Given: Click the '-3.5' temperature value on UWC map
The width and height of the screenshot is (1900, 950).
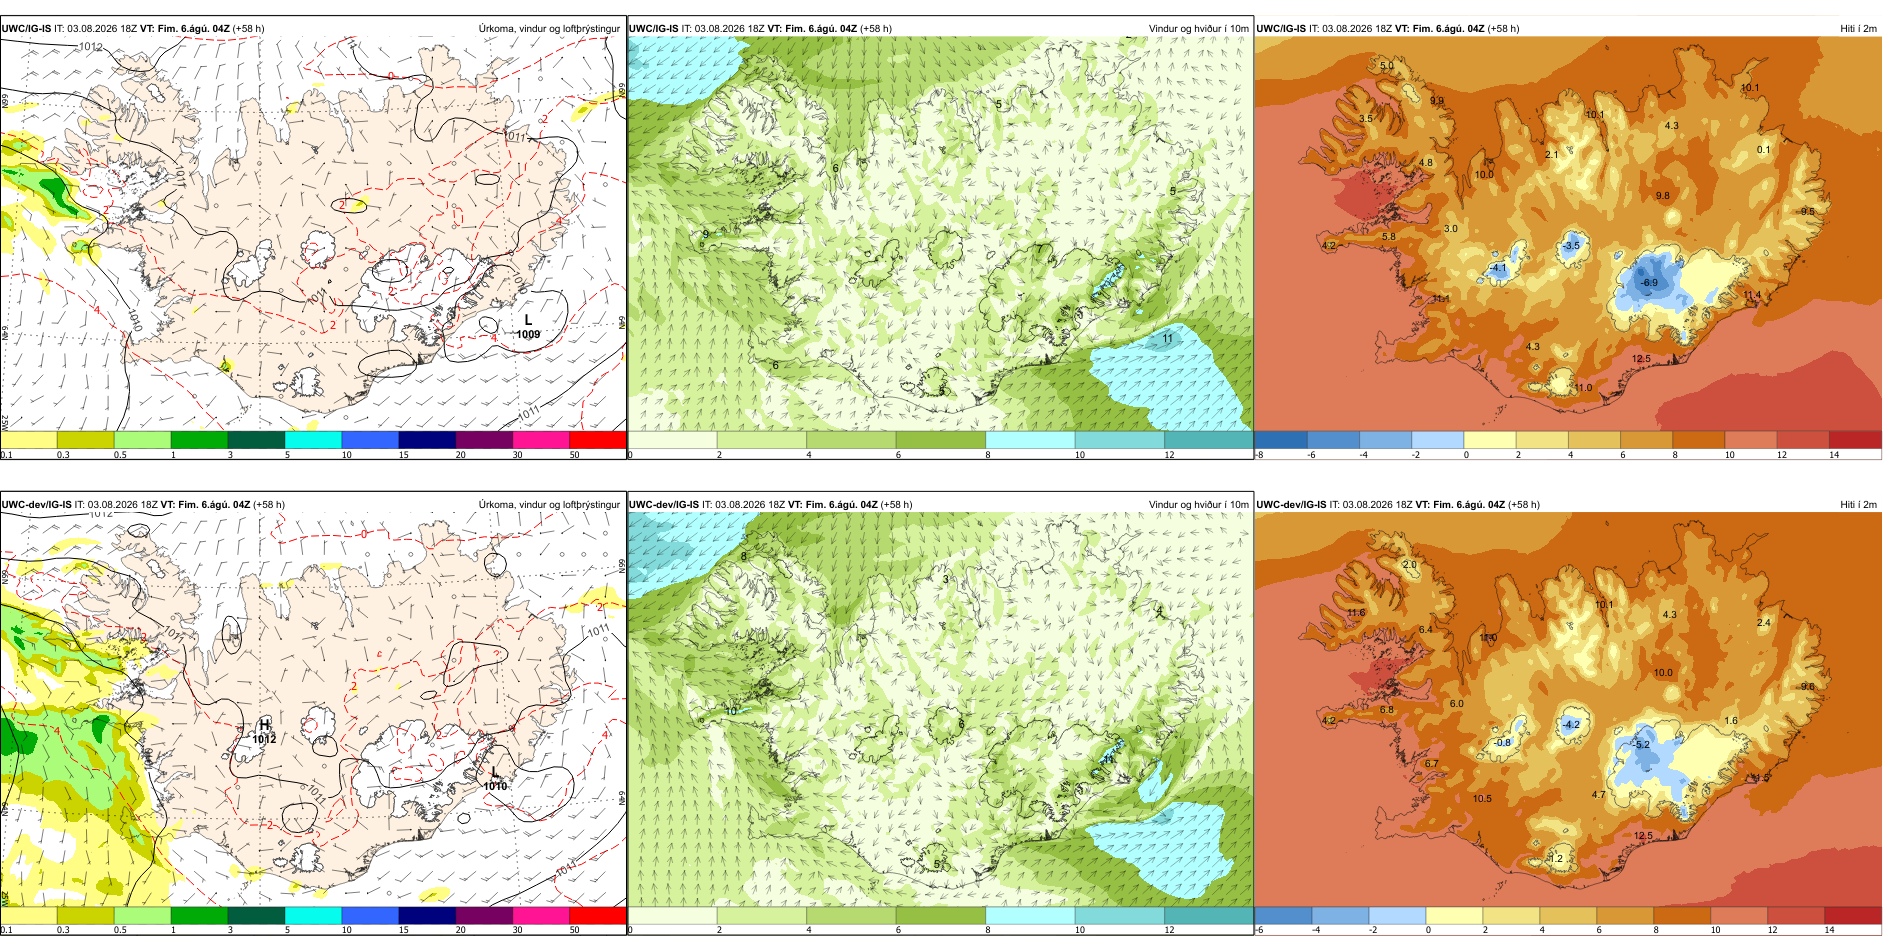Looking at the screenshot, I should [x=1571, y=246].
